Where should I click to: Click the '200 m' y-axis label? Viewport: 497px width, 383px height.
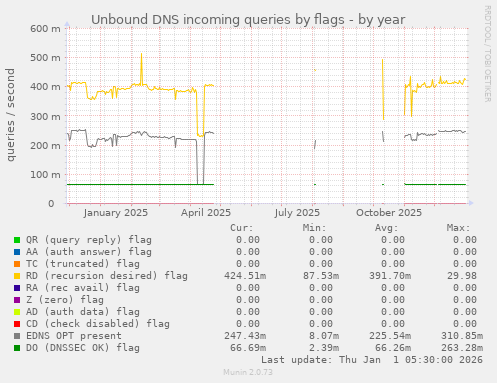tap(45, 145)
